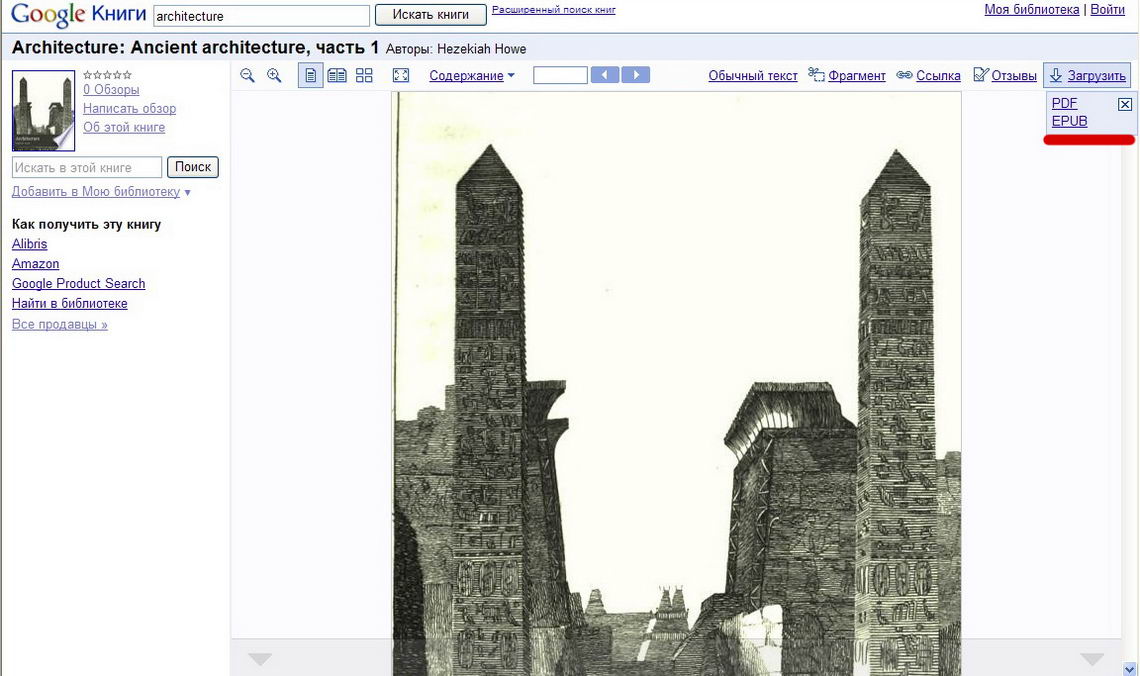The height and width of the screenshot is (676, 1140).
Task: Go to previous page arrow button
Action: point(605,75)
